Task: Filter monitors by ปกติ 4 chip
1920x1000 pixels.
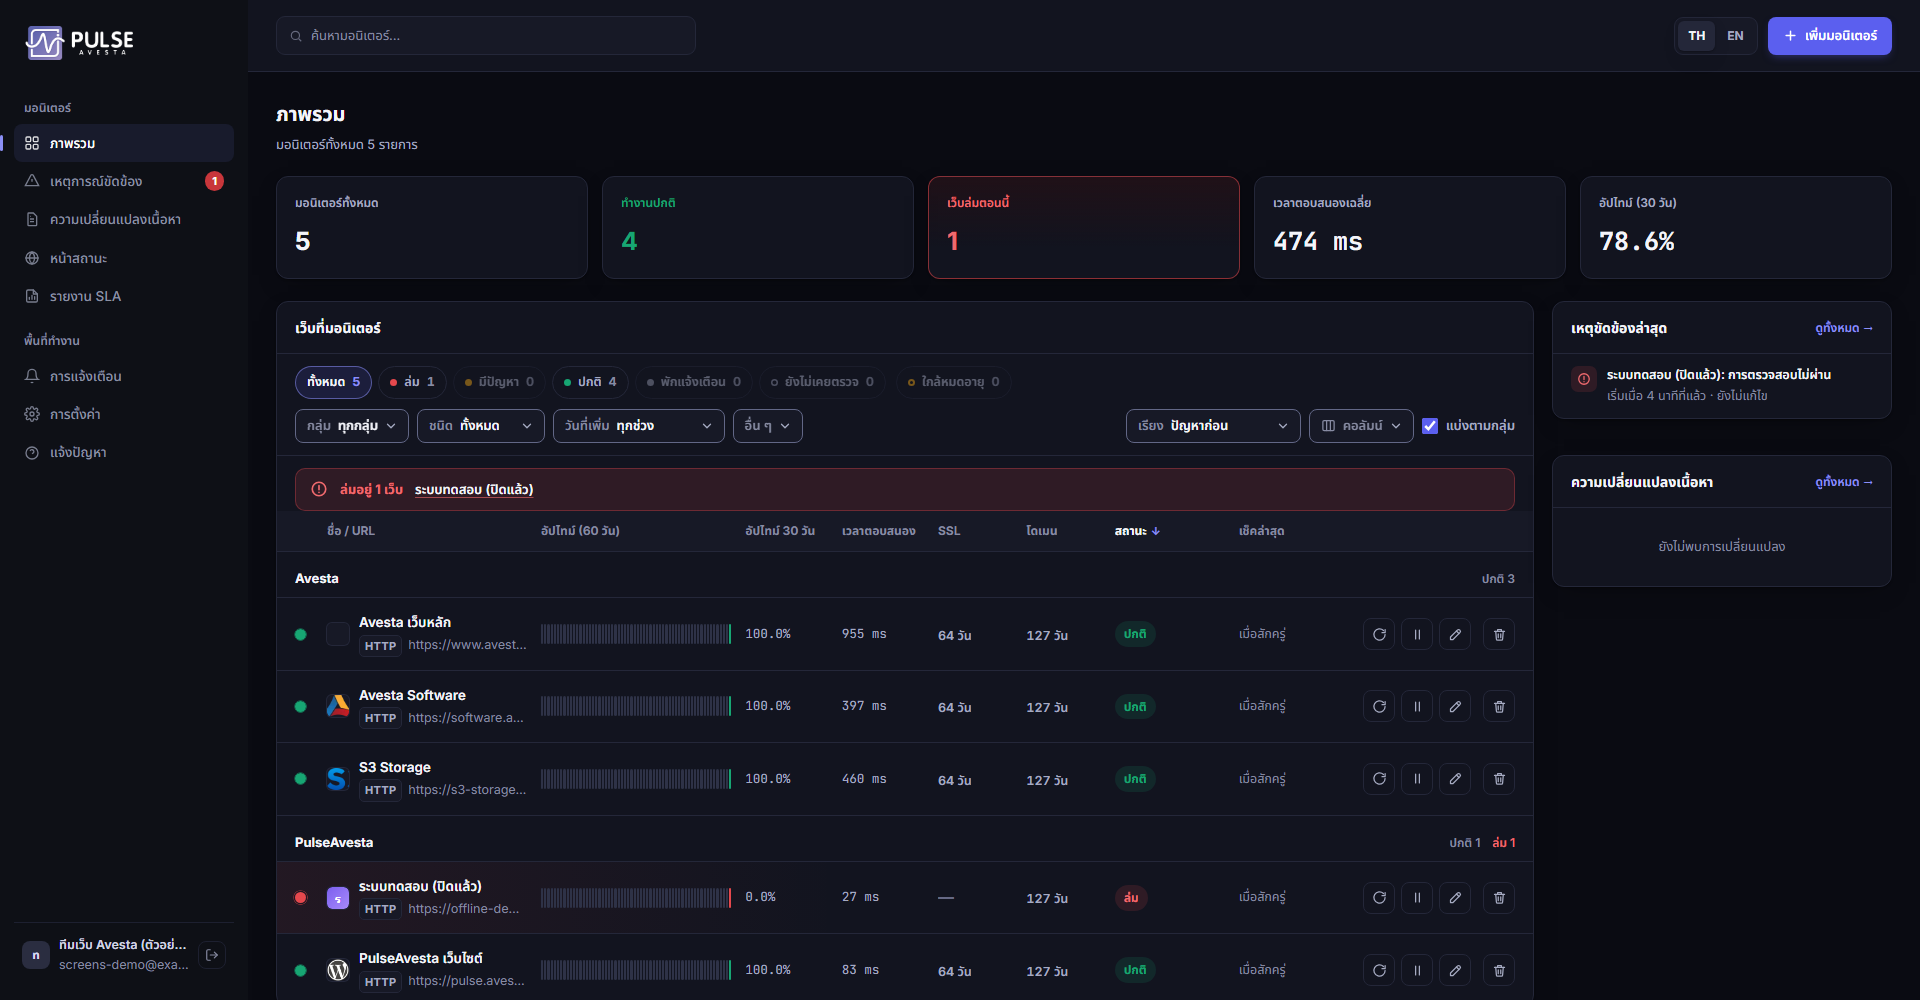Action: (590, 382)
